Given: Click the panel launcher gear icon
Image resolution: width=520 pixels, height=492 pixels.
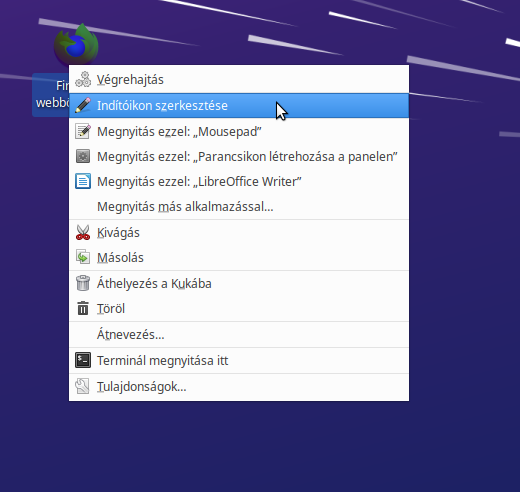Looking at the screenshot, I should [x=83, y=156].
